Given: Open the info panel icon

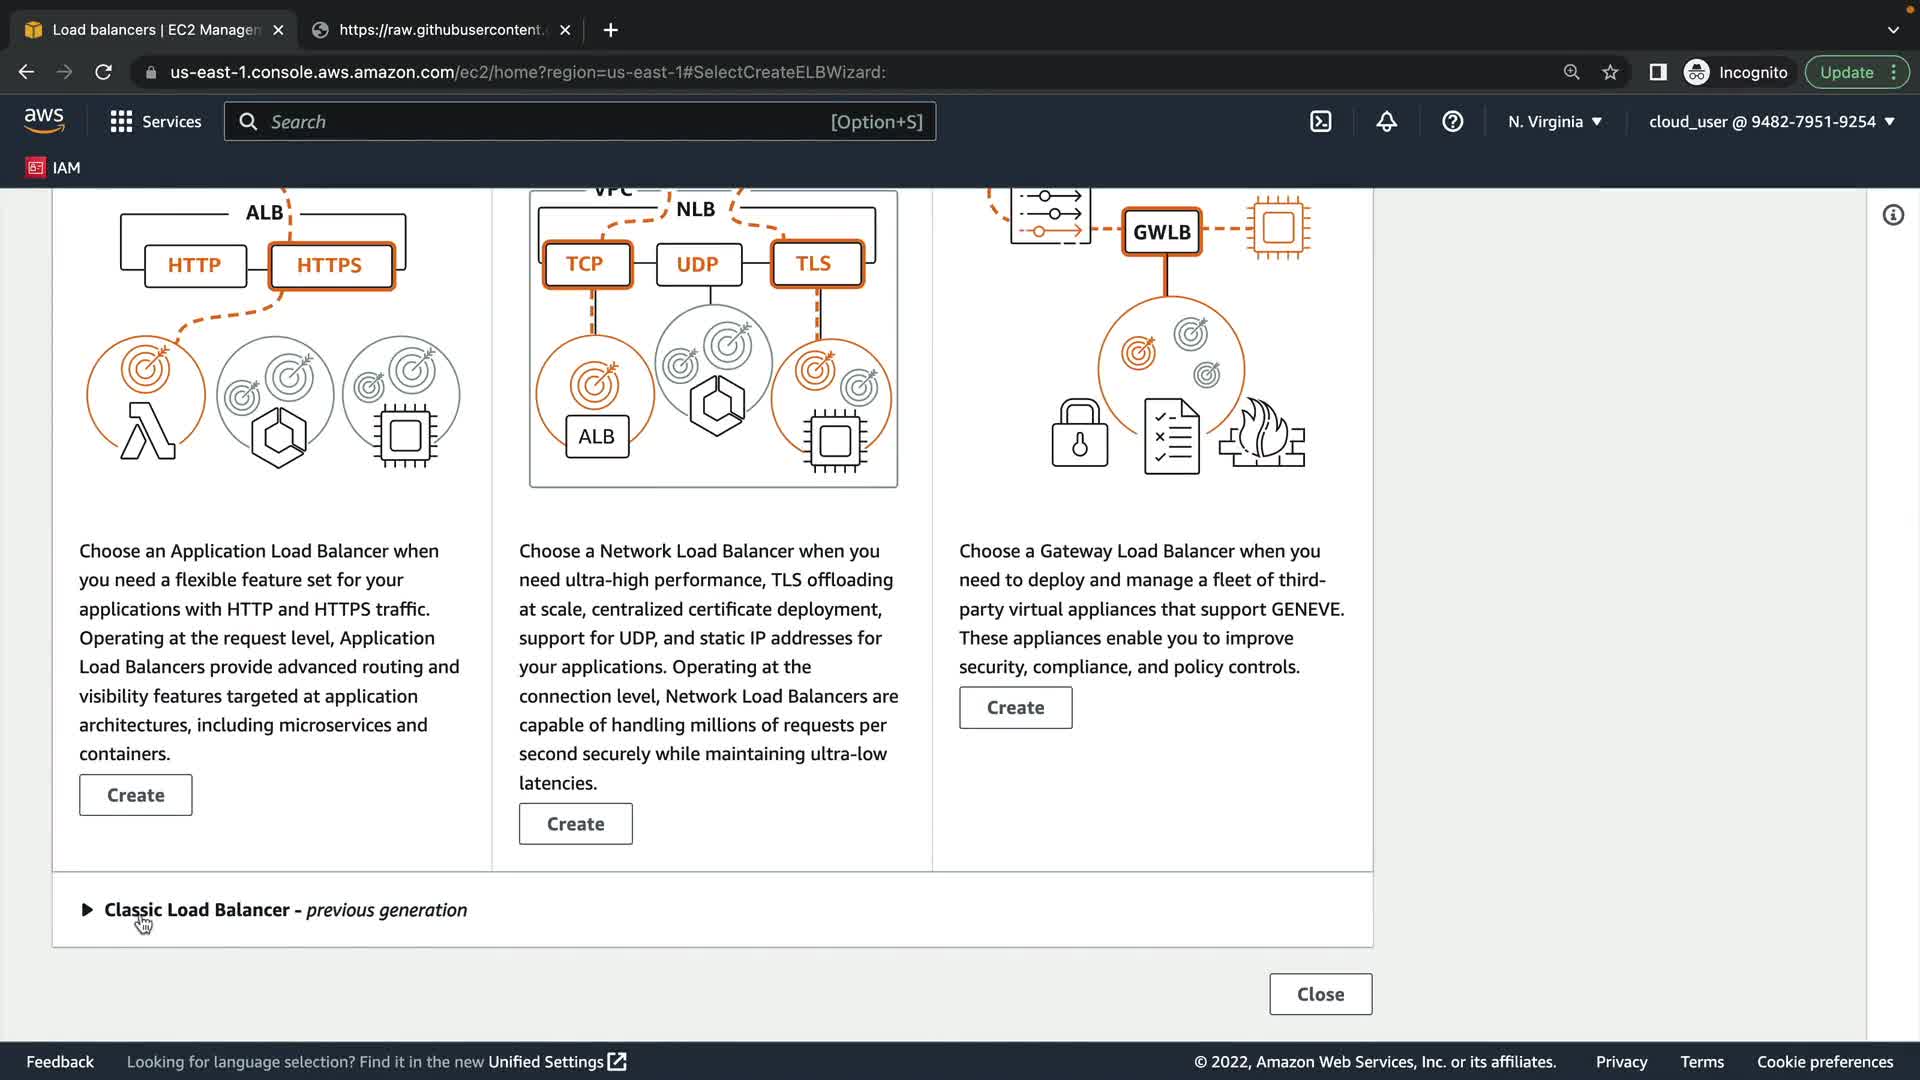Looking at the screenshot, I should click(x=1892, y=215).
